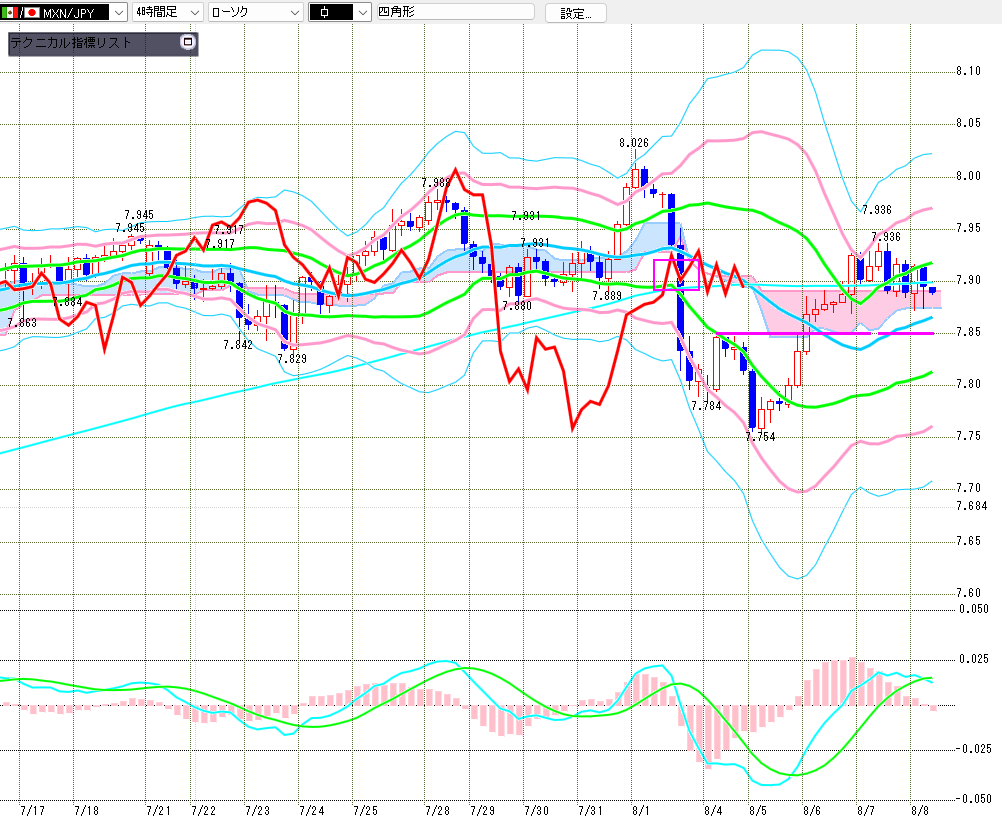Click the 7.863 price label
The image size is (1002, 821).
click(22, 323)
